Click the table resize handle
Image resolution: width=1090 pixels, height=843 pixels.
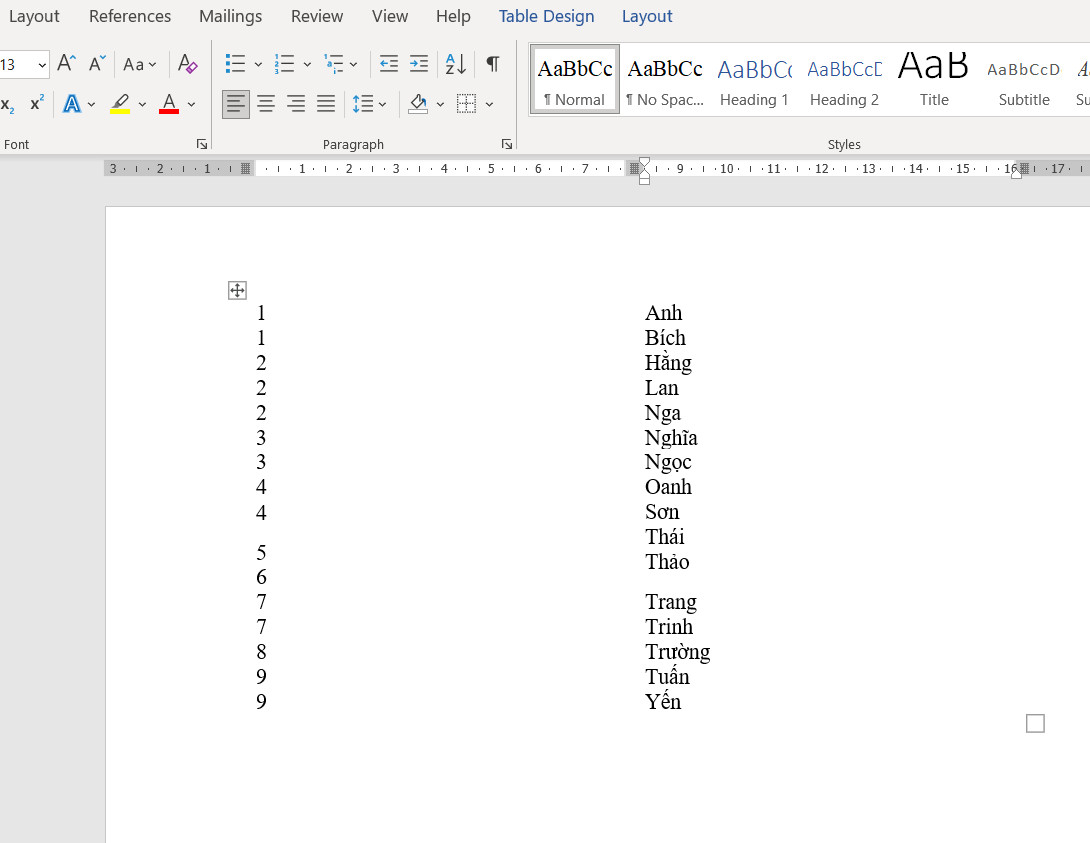(x=1035, y=723)
